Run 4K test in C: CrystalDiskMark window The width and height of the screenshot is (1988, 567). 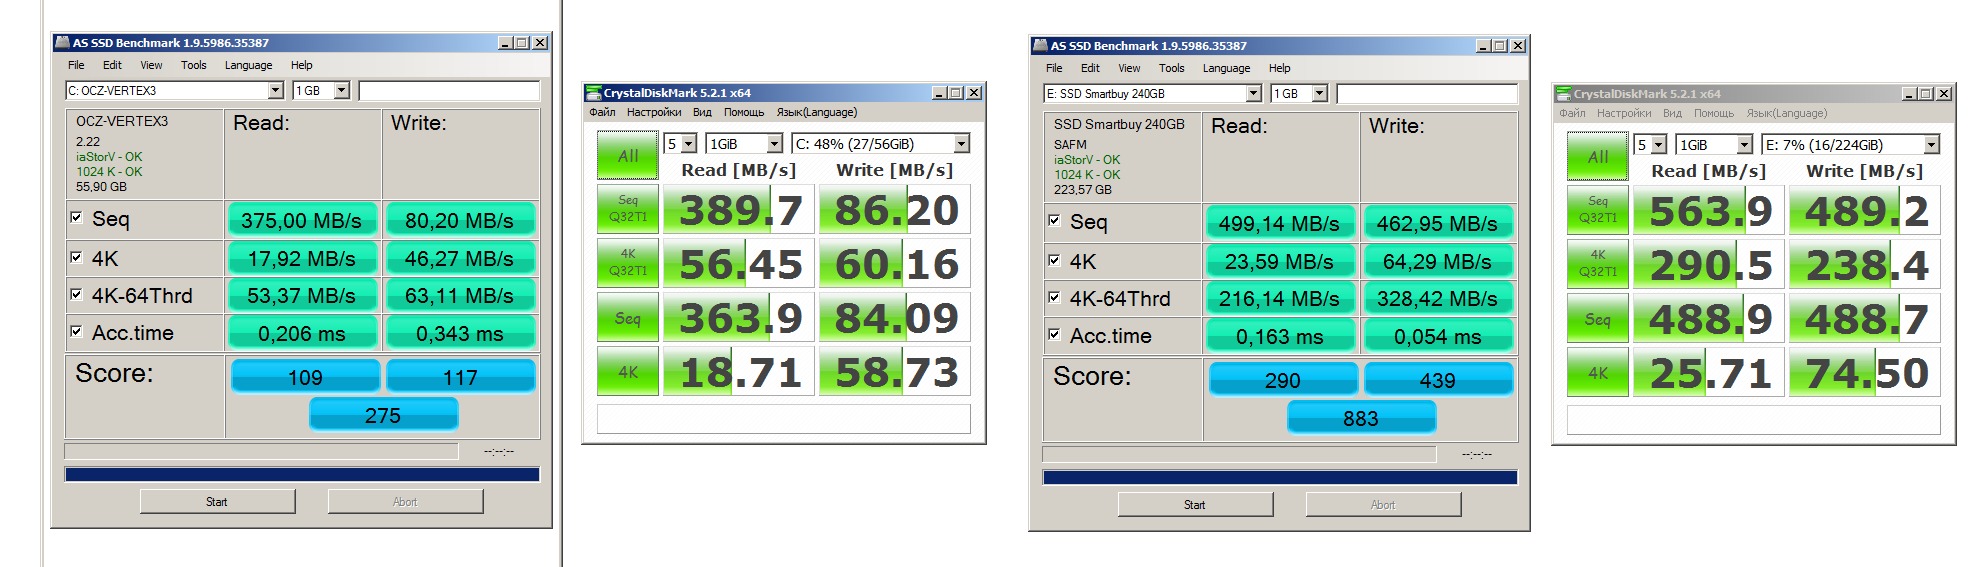pos(627,371)
